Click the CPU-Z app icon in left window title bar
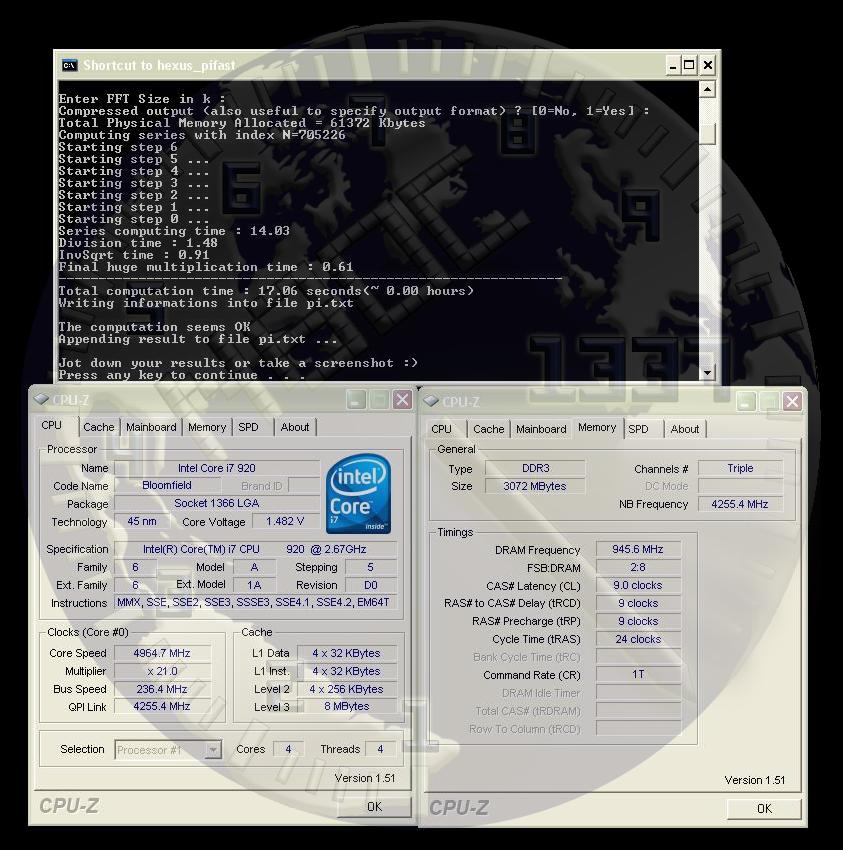Viewport: 843px width, 850px height. click(x=41, y=400)
